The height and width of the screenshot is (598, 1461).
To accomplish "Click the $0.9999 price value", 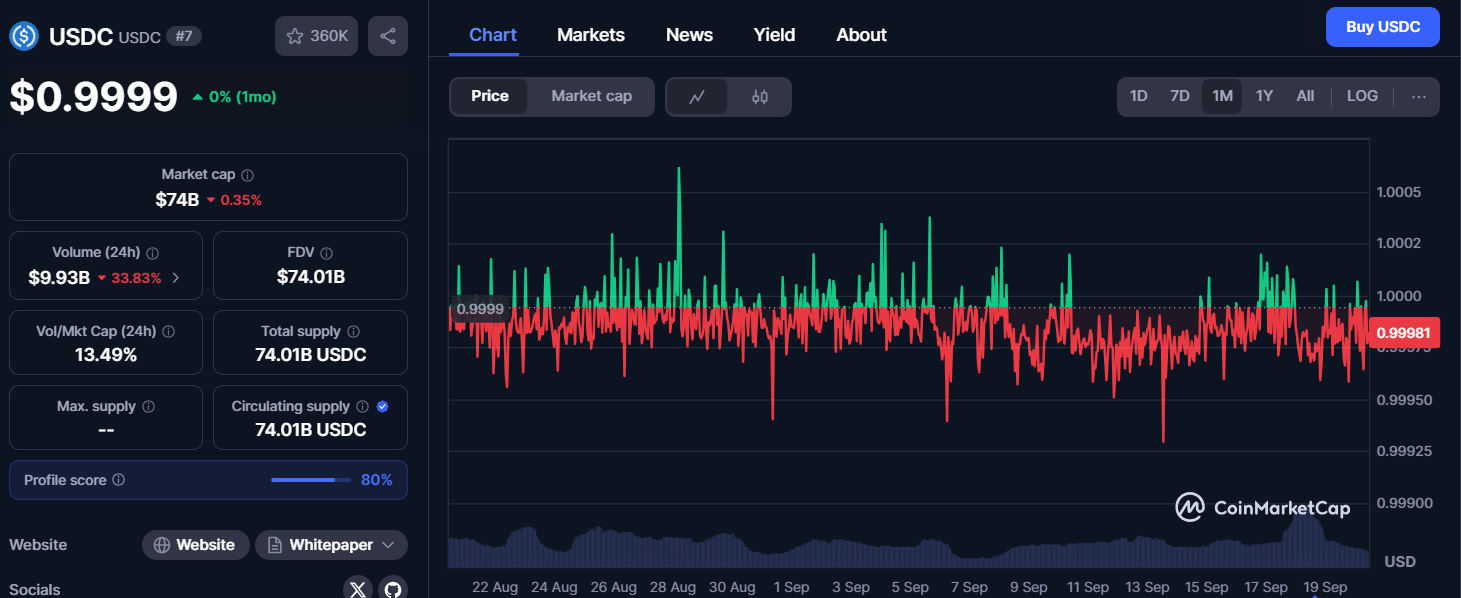I will click(94, 97).
